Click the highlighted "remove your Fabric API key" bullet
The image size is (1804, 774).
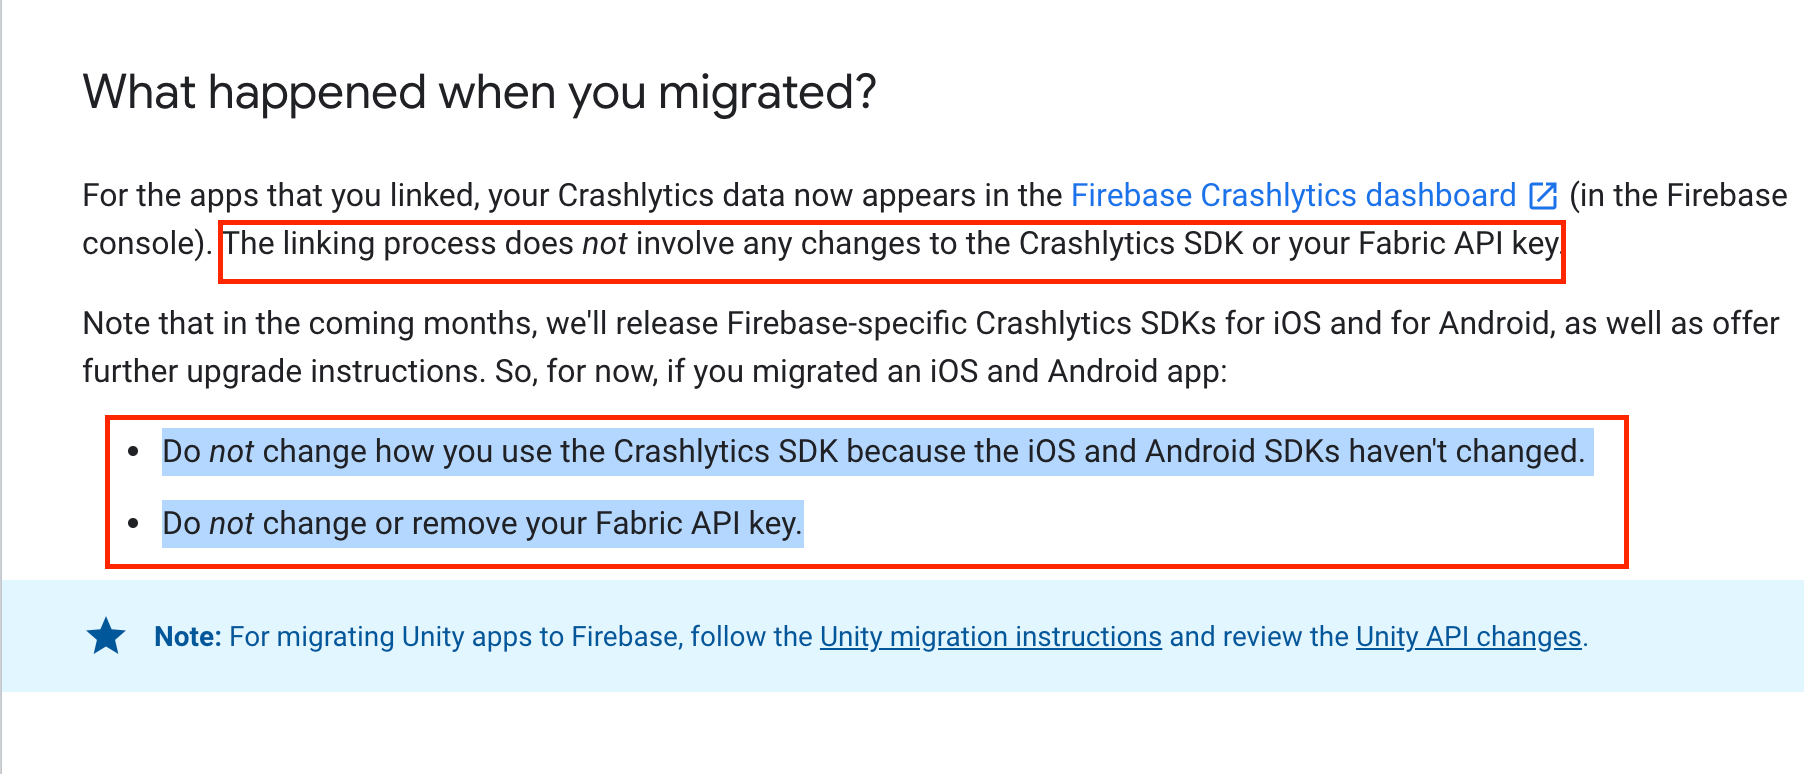tap(482, 523)
